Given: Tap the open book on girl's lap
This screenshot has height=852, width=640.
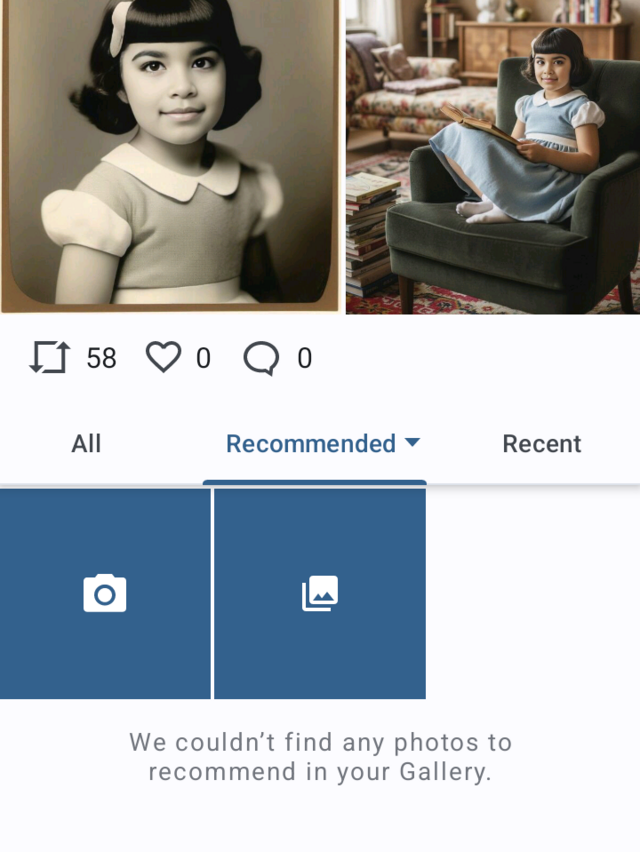Looking at the screenshot, I should click(x=476, y=124).
